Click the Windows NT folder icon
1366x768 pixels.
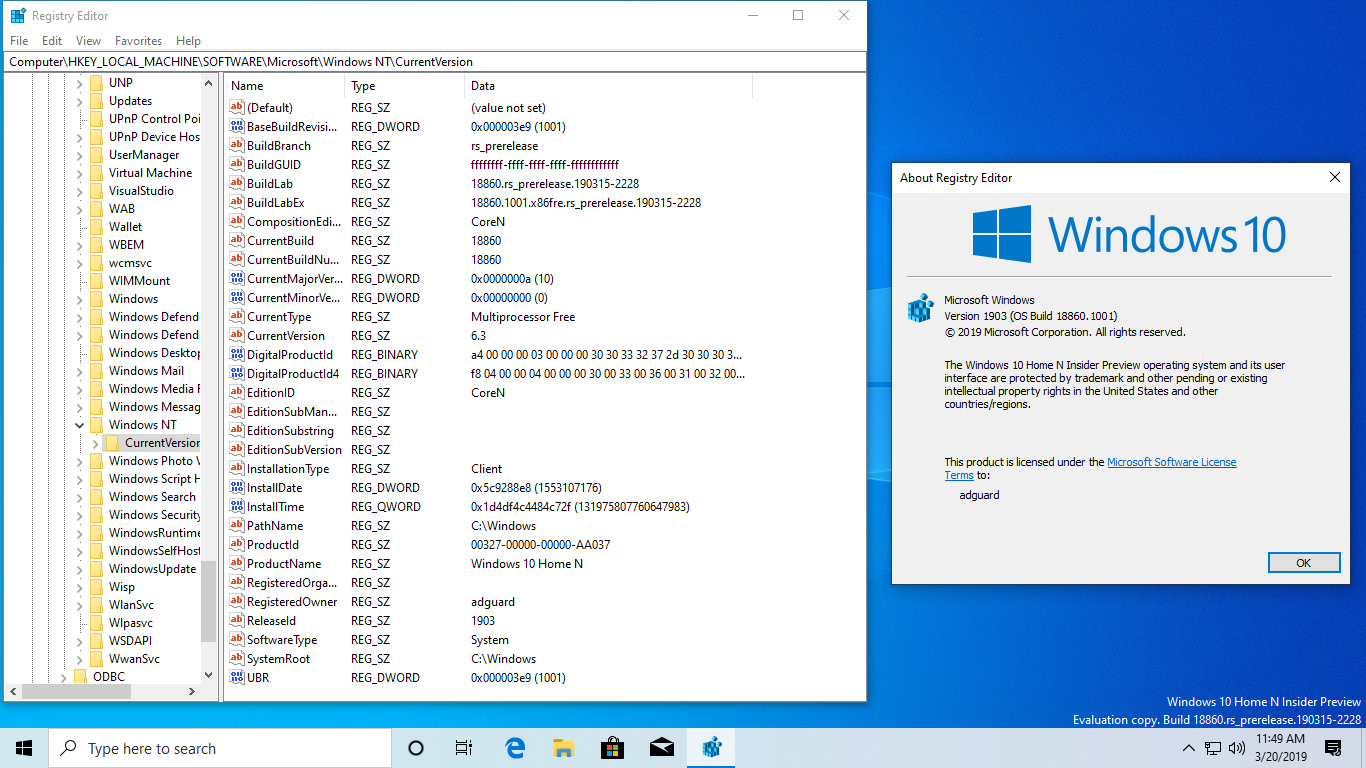point(96,424)
